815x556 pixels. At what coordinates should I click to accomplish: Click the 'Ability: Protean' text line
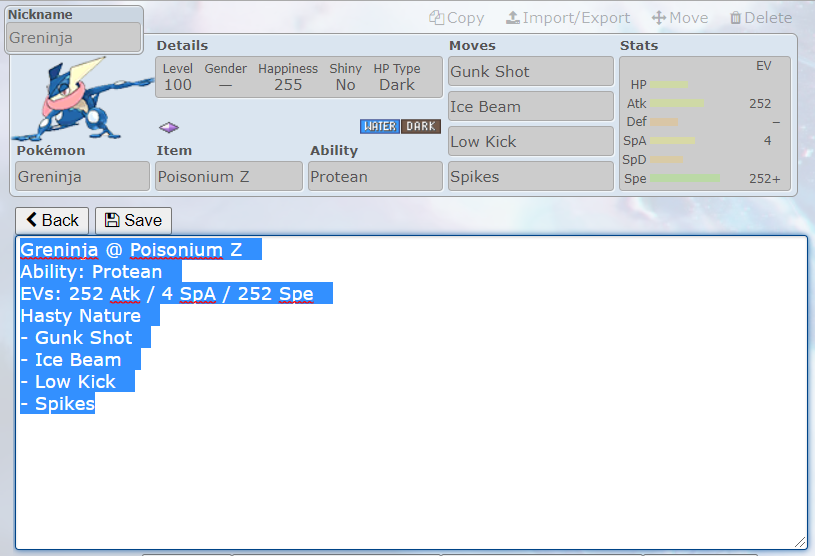[91, 272]
